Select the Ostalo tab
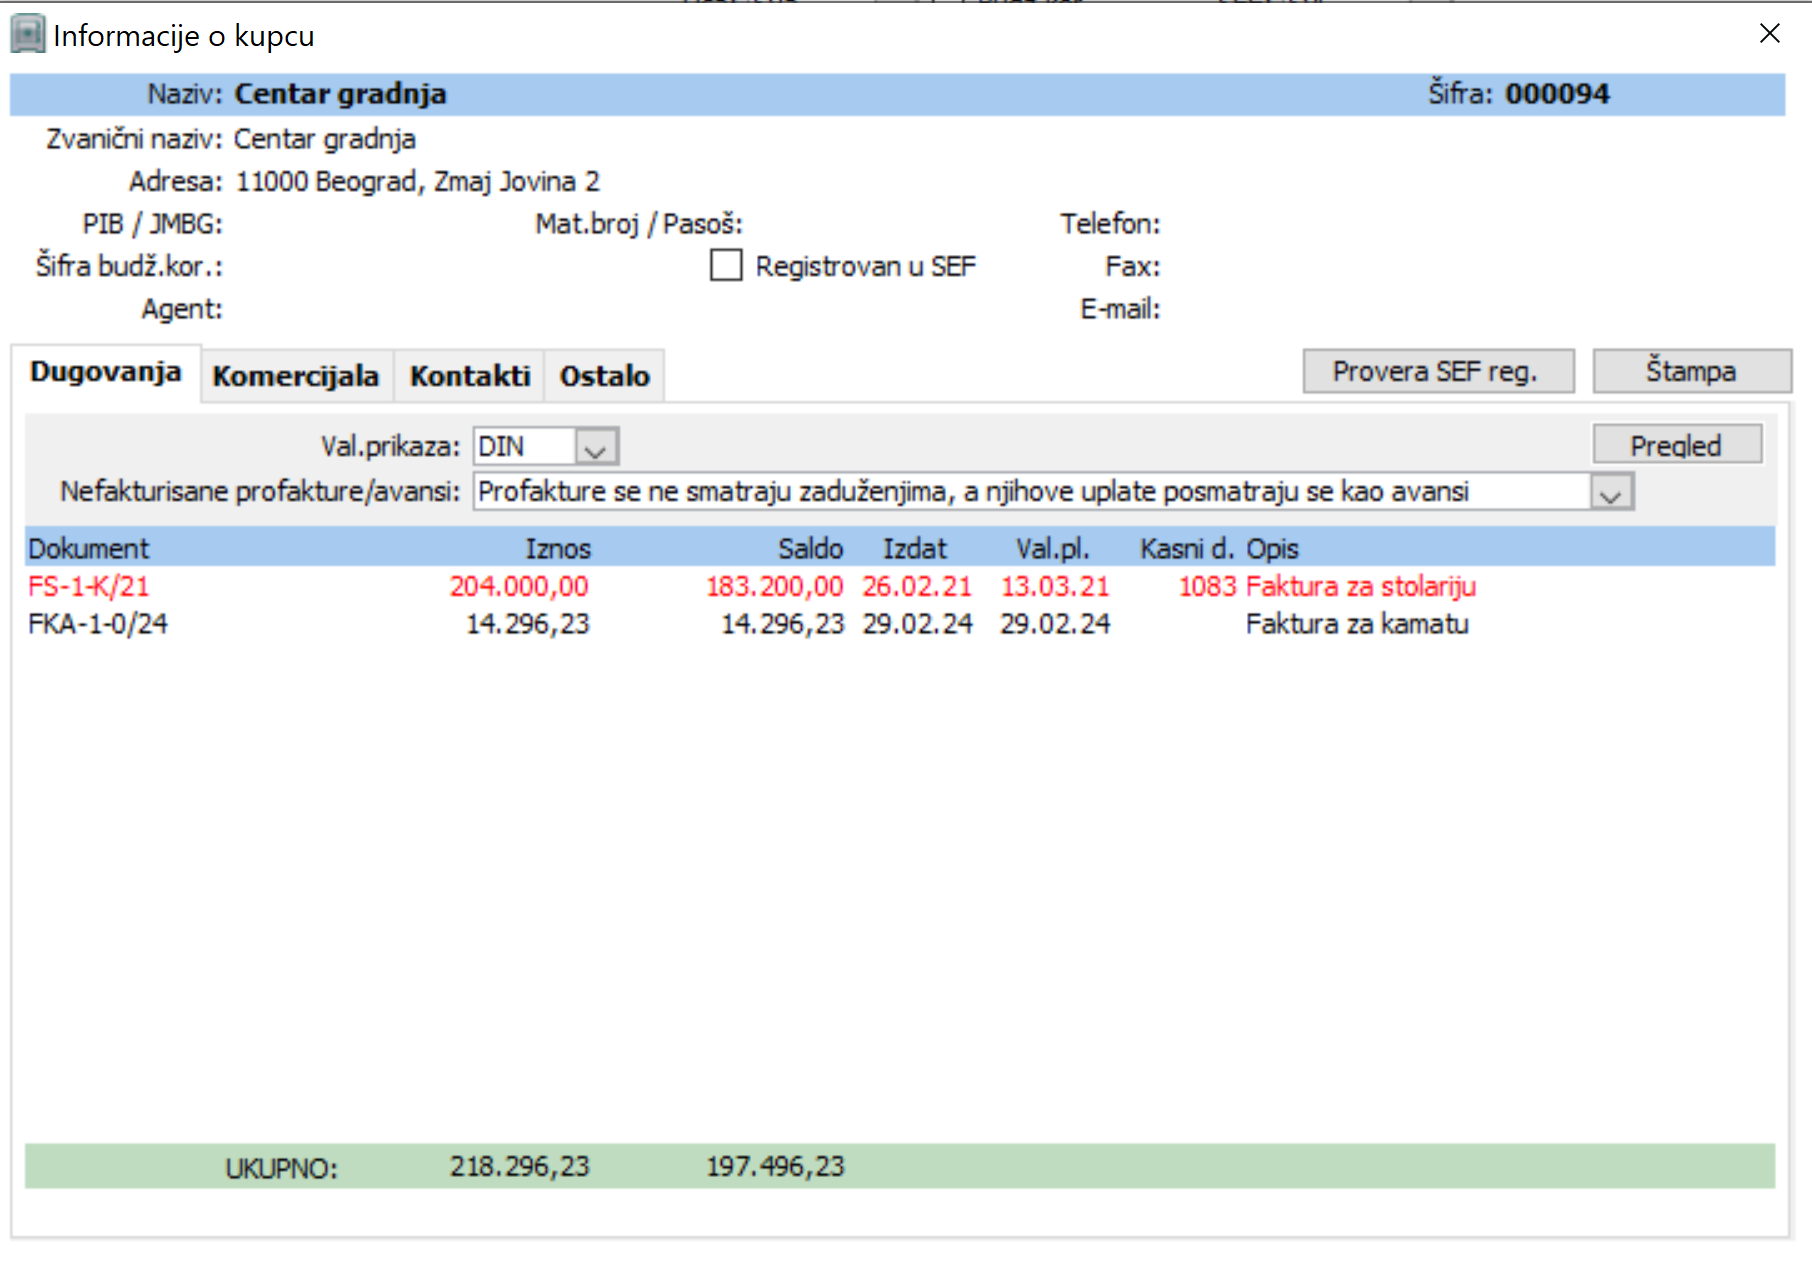Viewport: 1812px width, 1266px height. (x=604, y=376)
